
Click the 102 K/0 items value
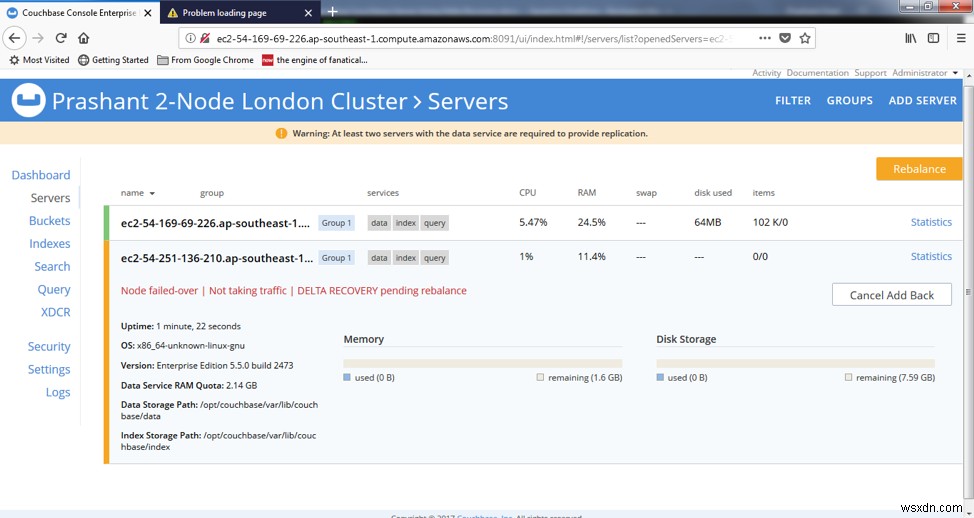click(770, 222)
